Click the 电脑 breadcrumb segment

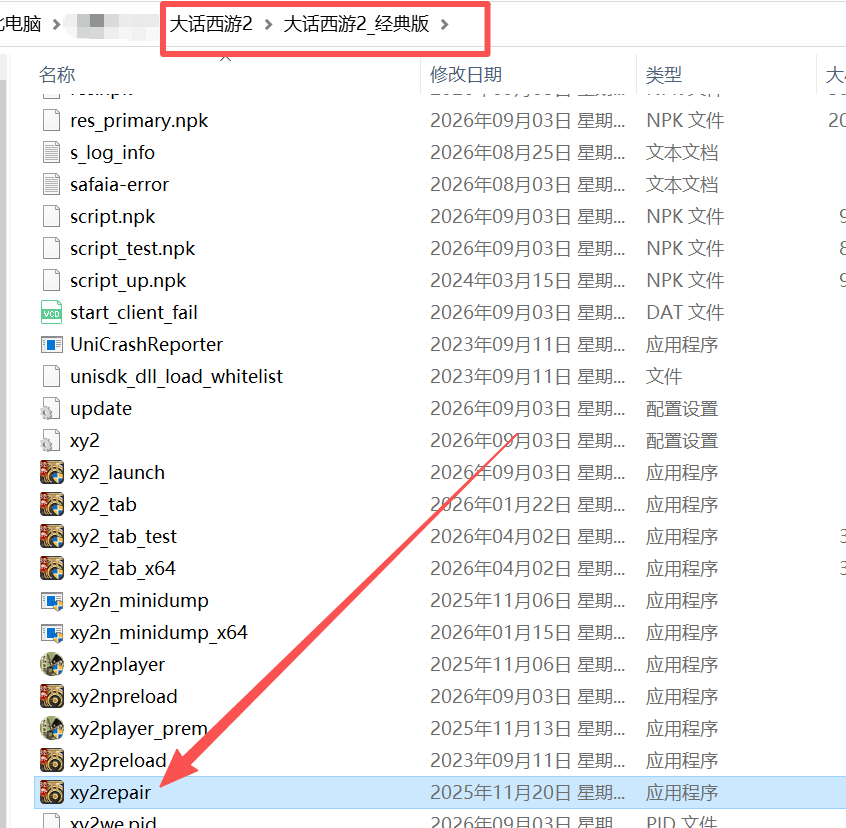[x=21, y=24]
